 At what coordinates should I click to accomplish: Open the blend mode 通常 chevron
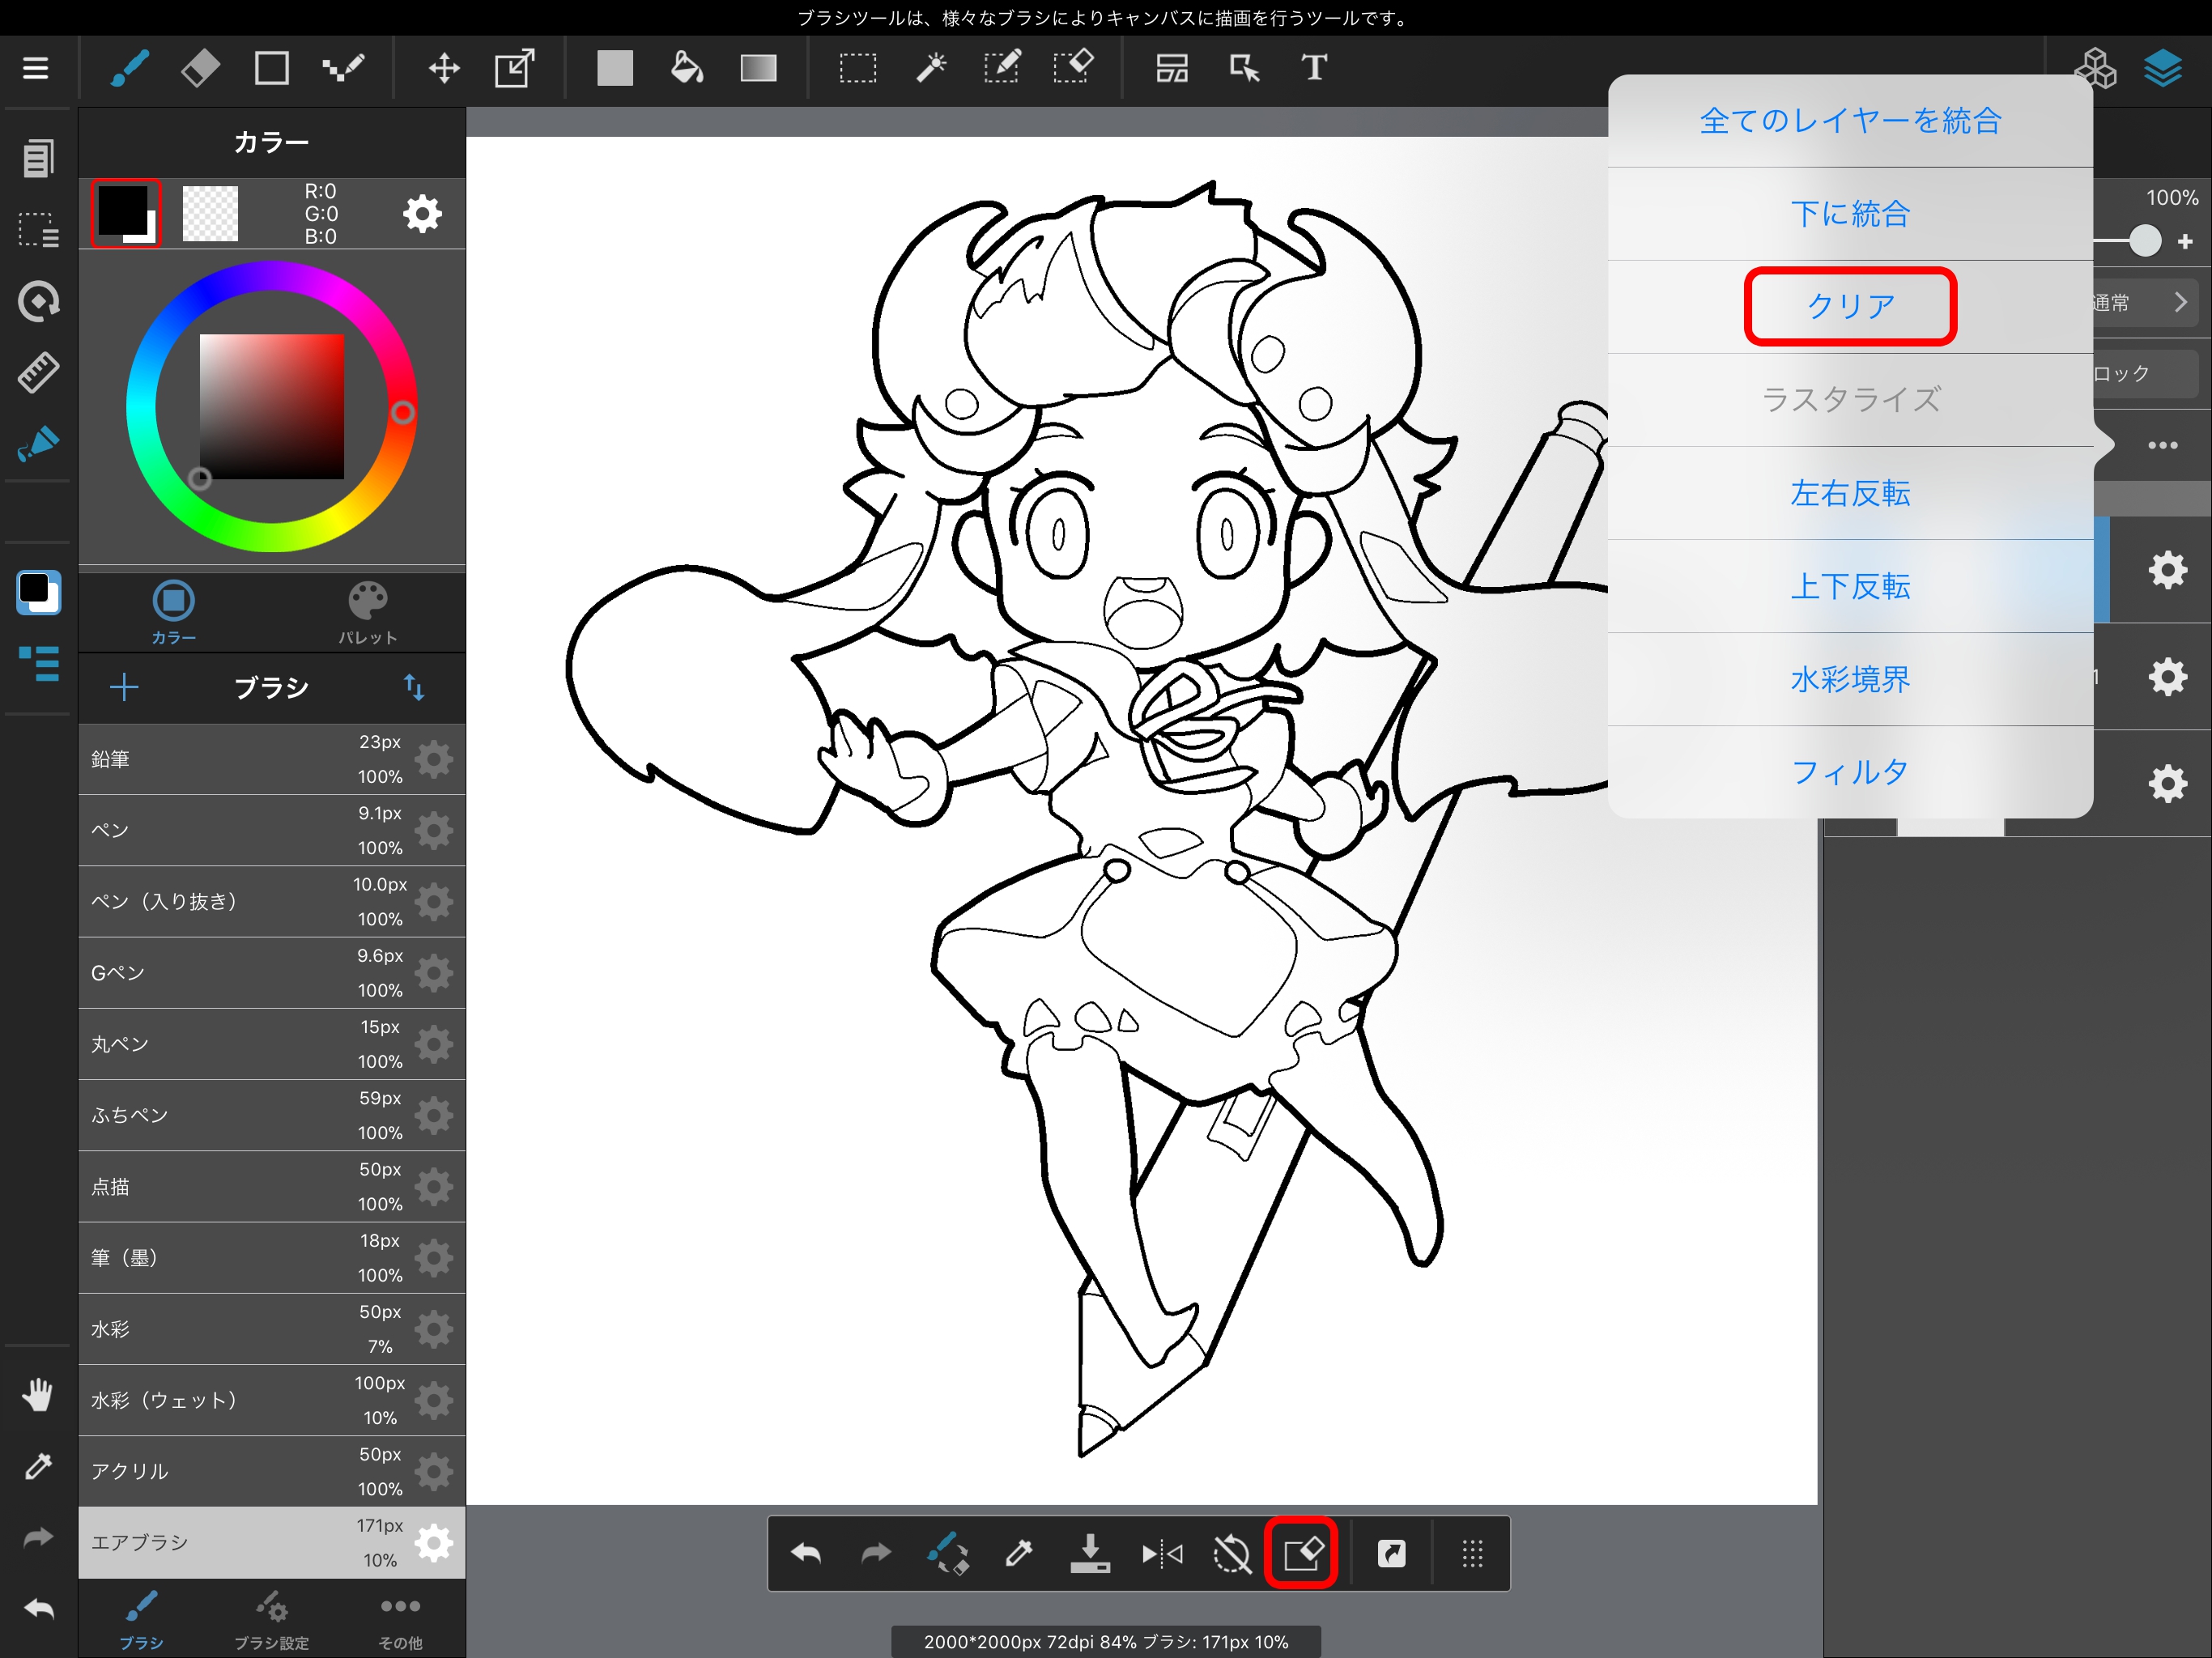2181,302
